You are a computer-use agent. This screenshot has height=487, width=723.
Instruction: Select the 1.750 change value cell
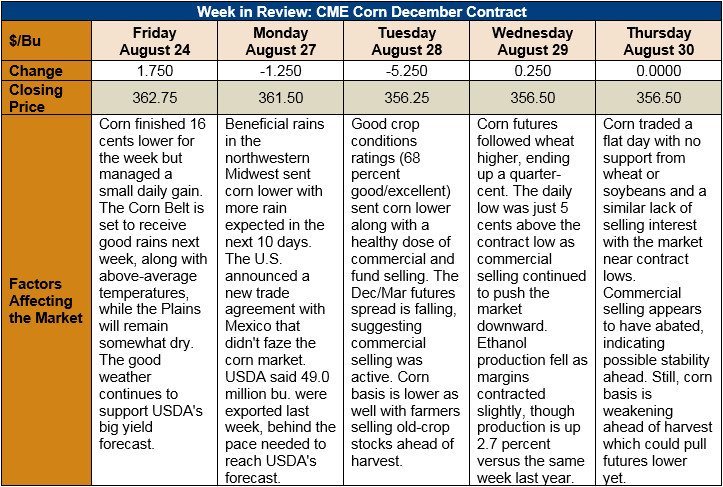click(154, 71)
